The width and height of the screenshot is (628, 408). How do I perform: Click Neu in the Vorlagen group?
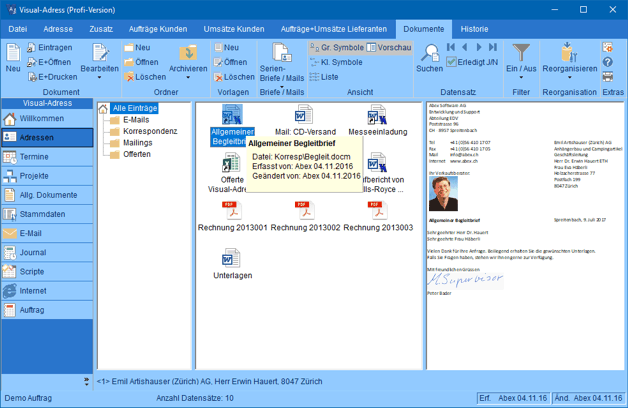click(x=227, y=48)
